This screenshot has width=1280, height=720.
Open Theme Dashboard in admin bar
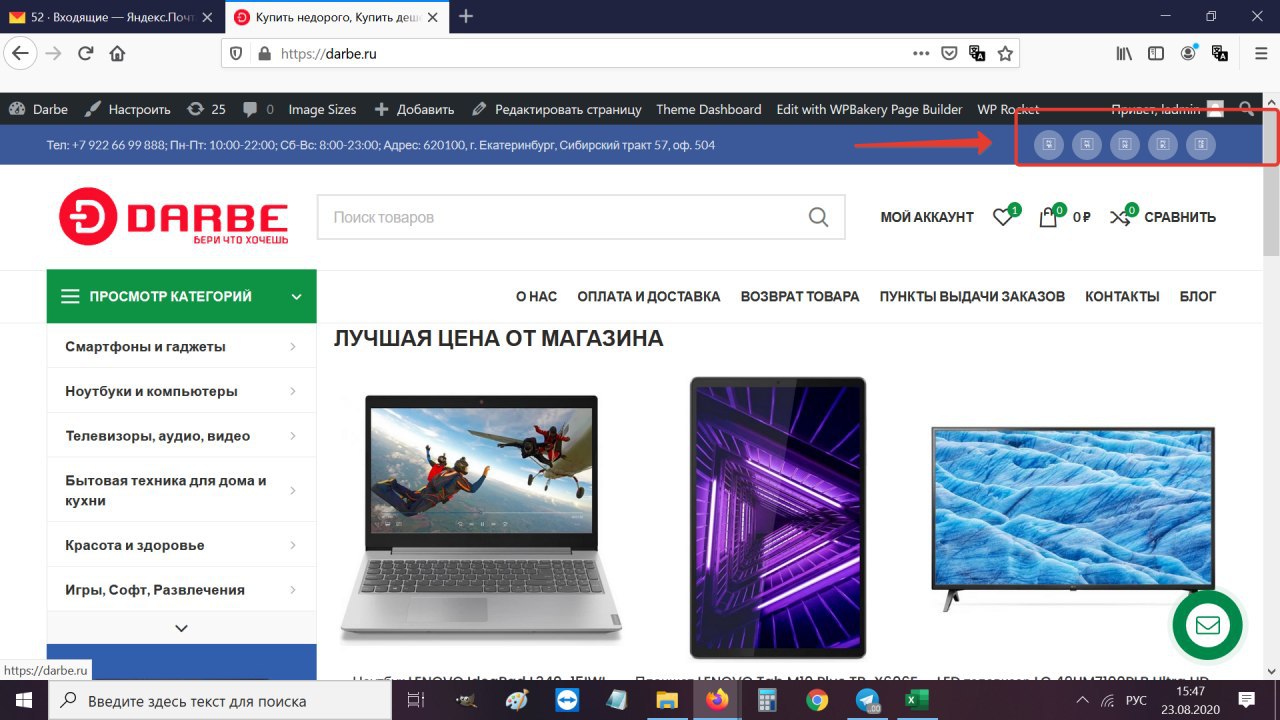(709, 109)
